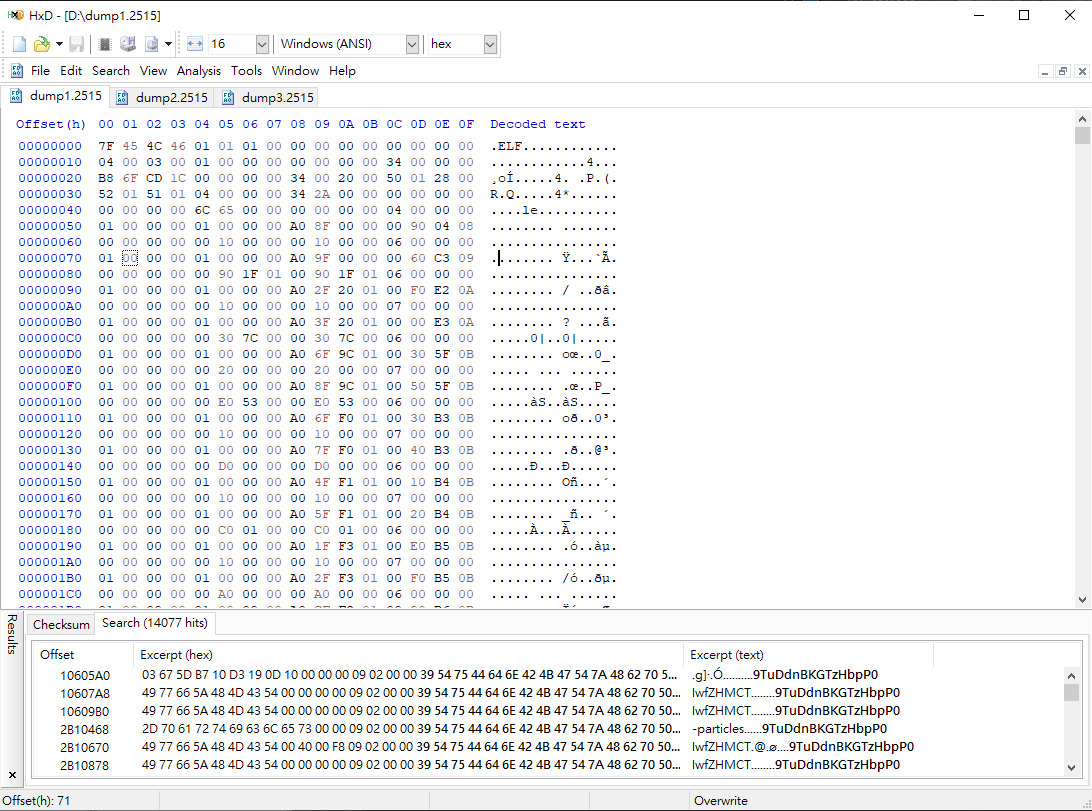Open a file using the Open icon

[x=42, y=43]
